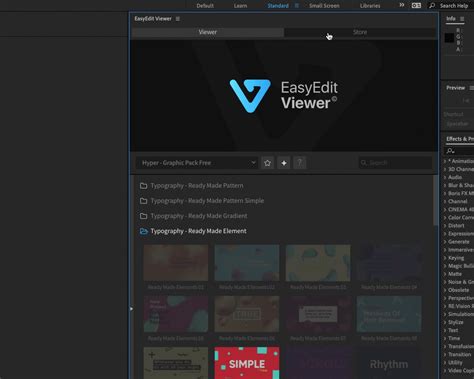Expand the 3D Channel effects category
Image resolution: width=474 pixels, height=379 pixels.
pos(445,169)
